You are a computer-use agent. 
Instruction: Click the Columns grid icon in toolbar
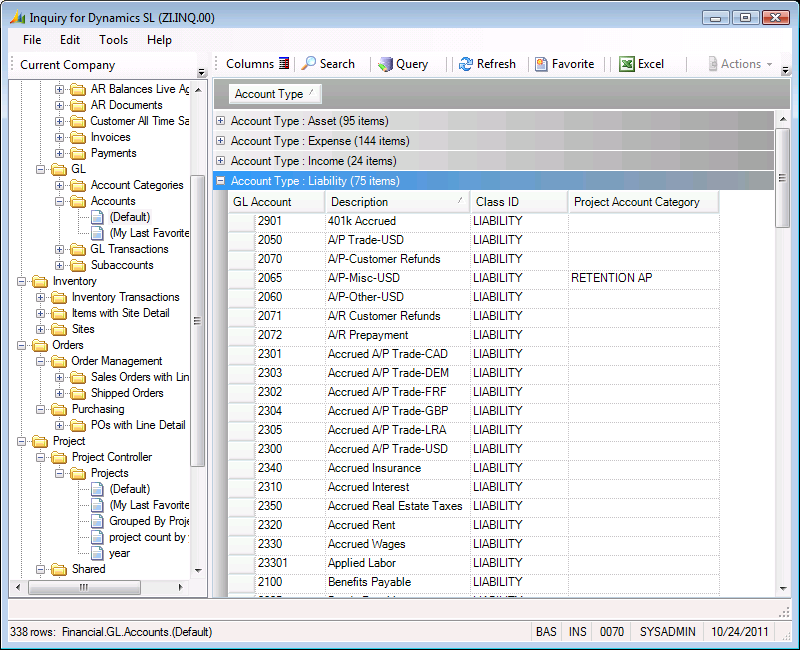tap(284, 64)
